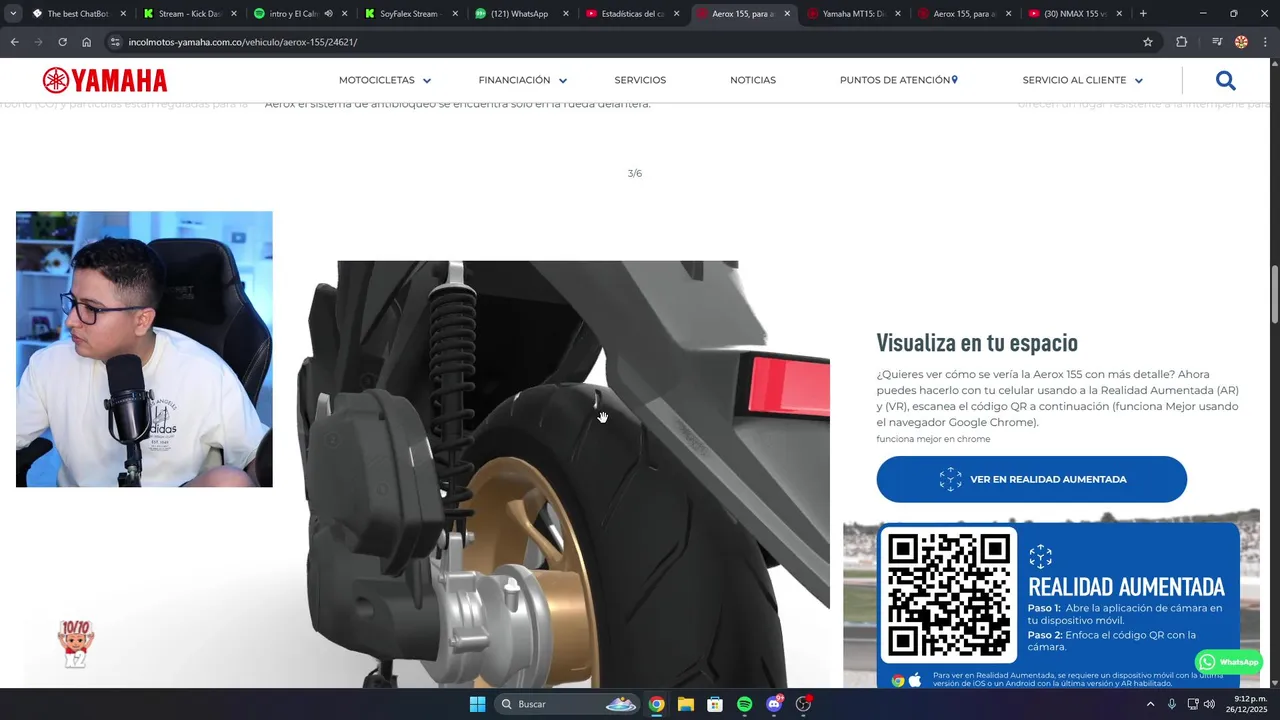Reload the page
This screenshot has width=1280, height=720.
click(x=62, y=42)
